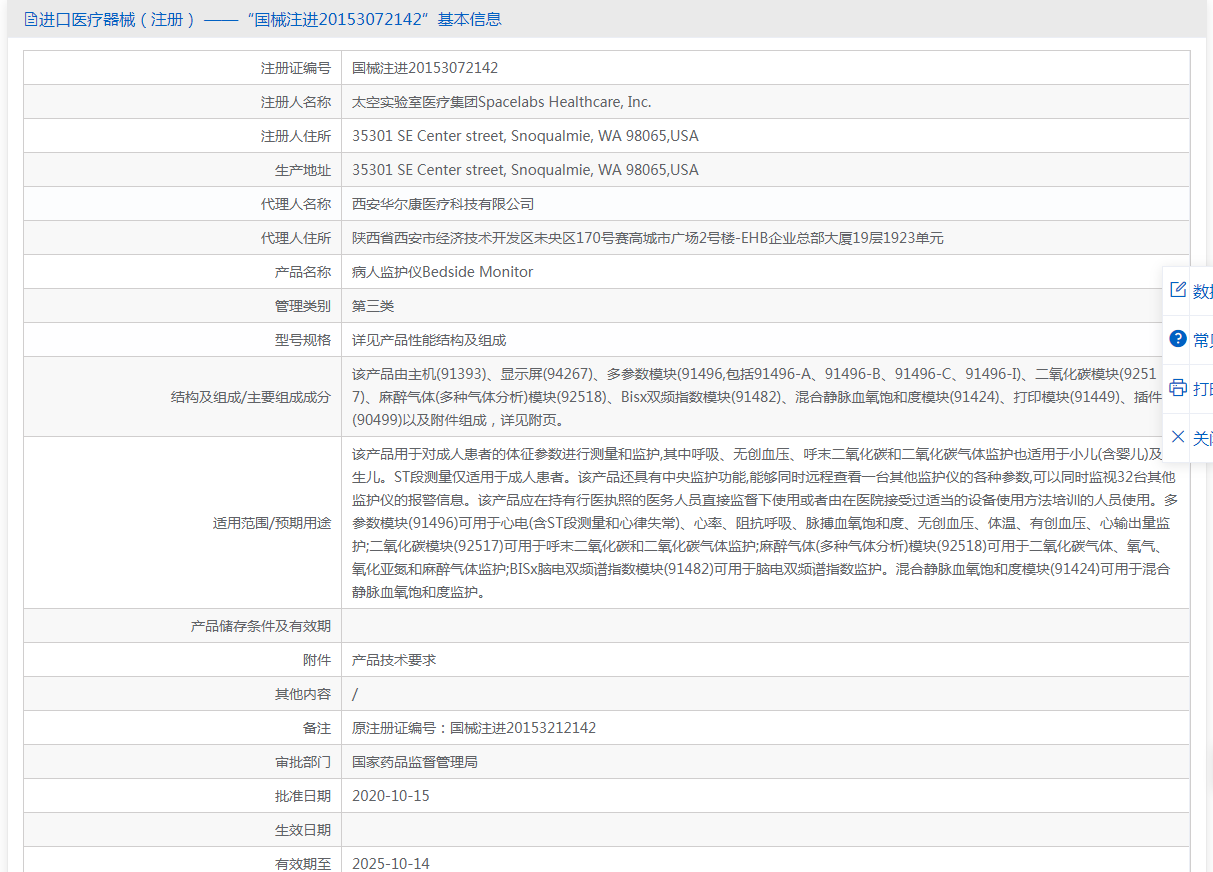Click the 注册人名称 label cell
This screenshot has height=872, width=1213.
(183, 102)
